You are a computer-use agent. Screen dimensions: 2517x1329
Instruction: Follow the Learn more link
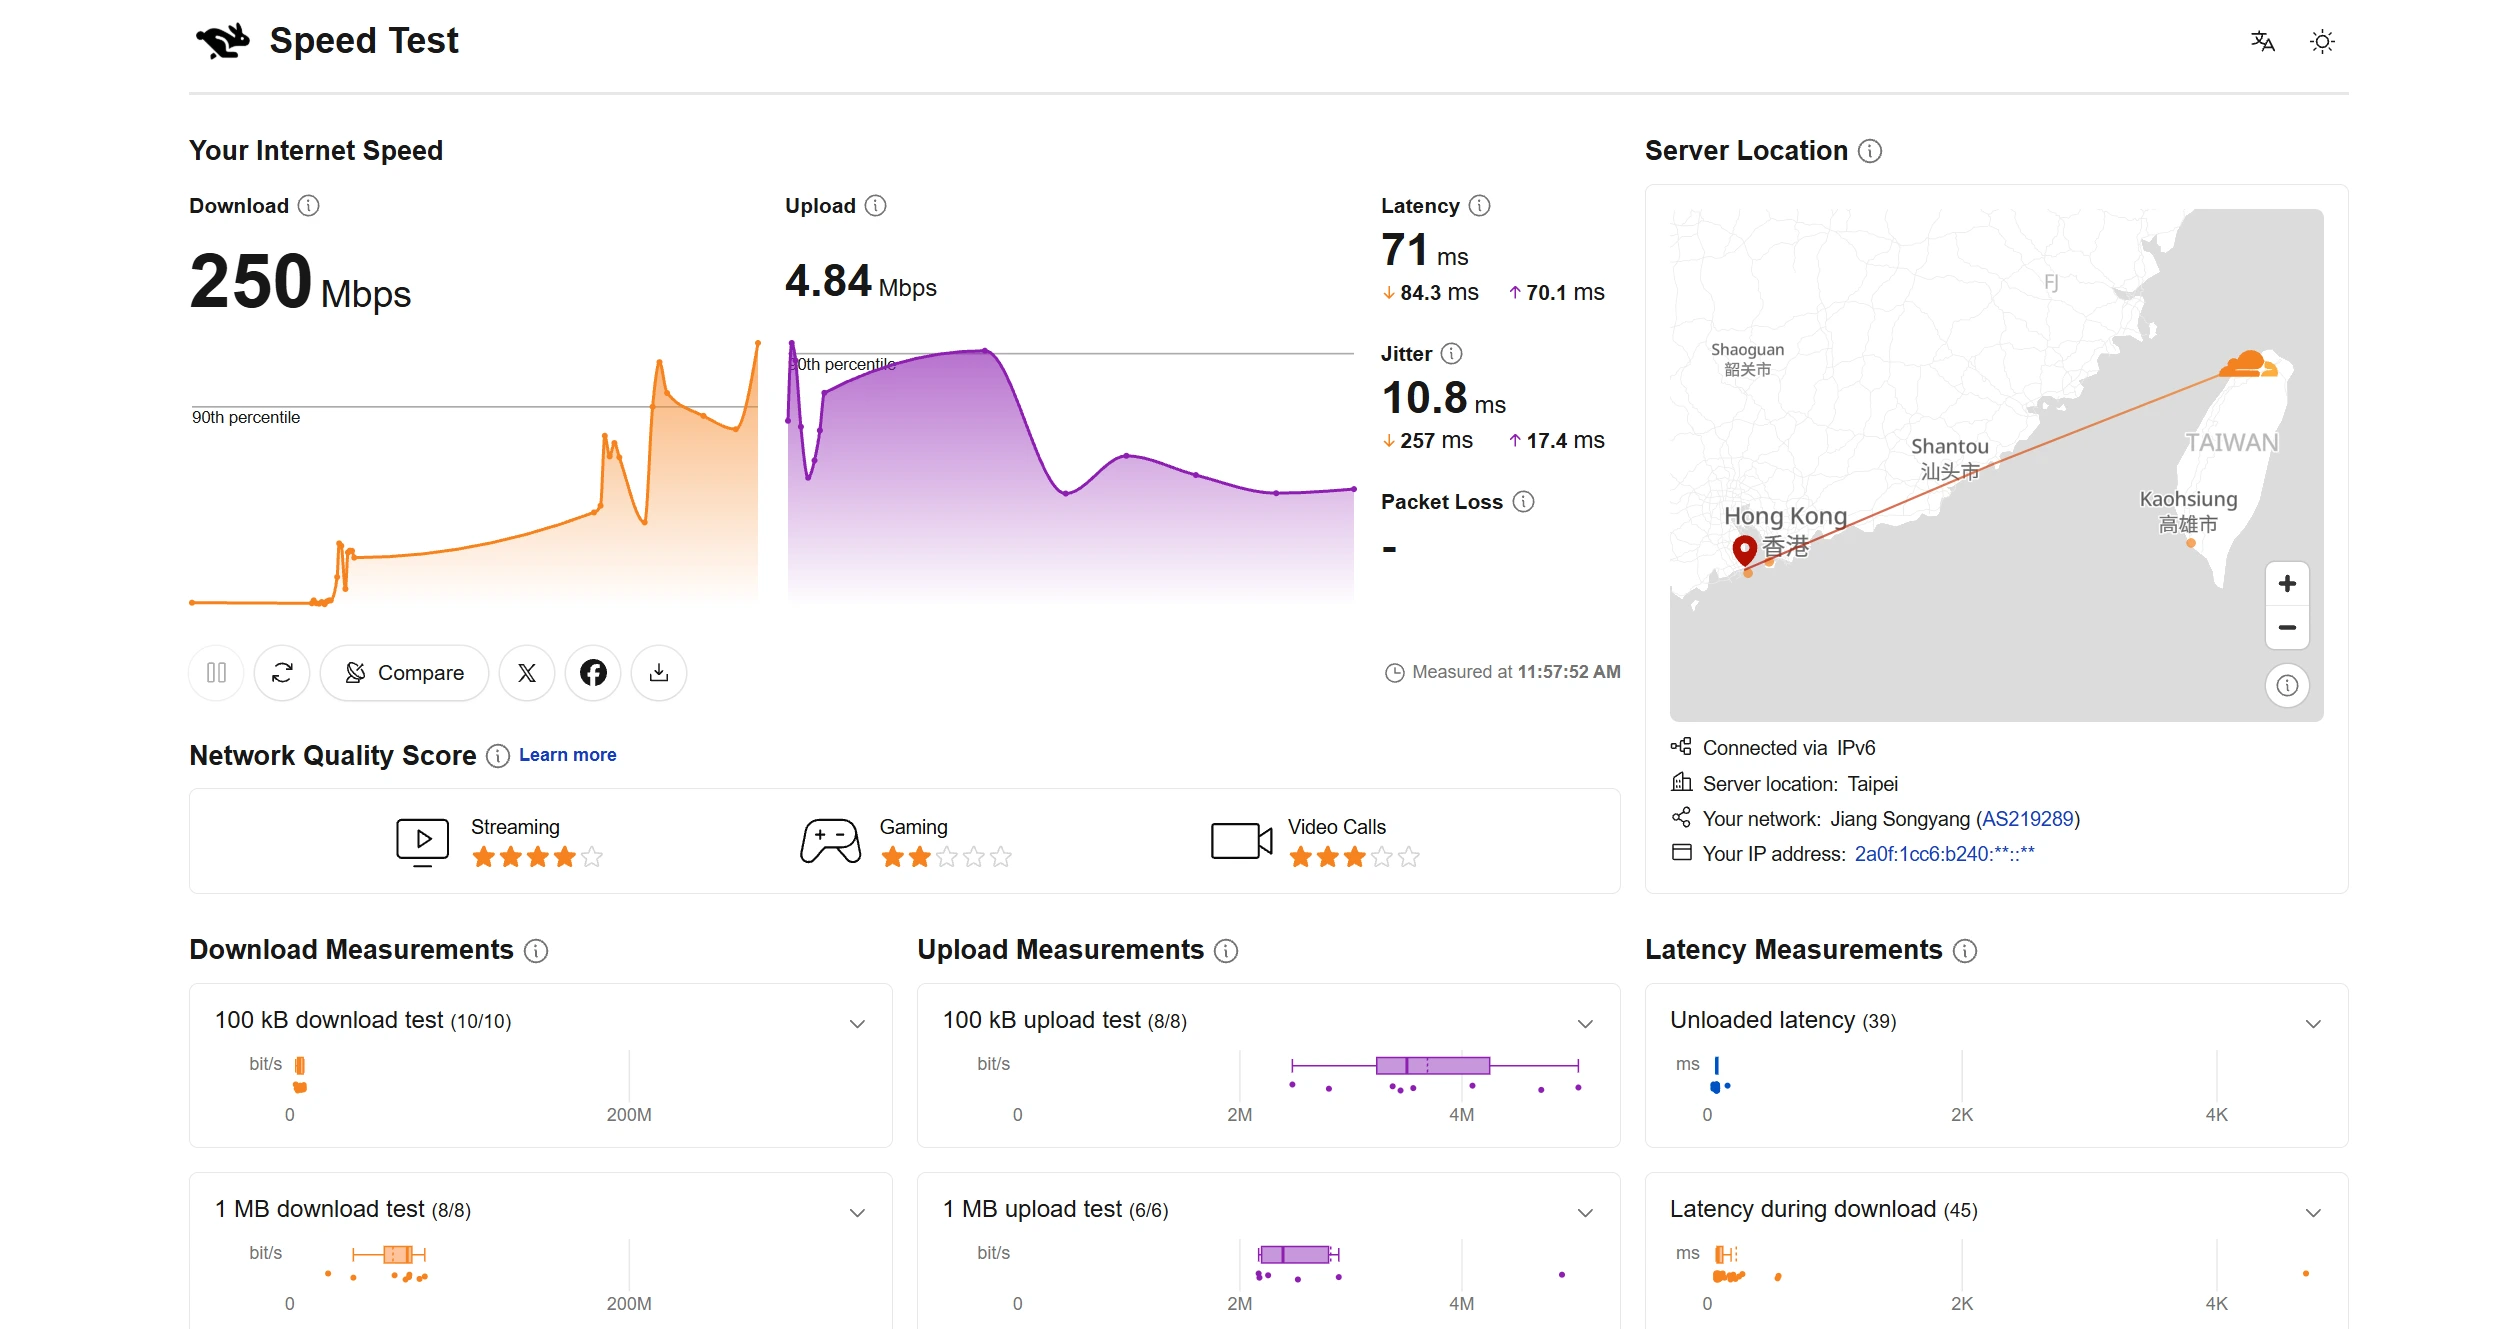(x=568, y=755)
